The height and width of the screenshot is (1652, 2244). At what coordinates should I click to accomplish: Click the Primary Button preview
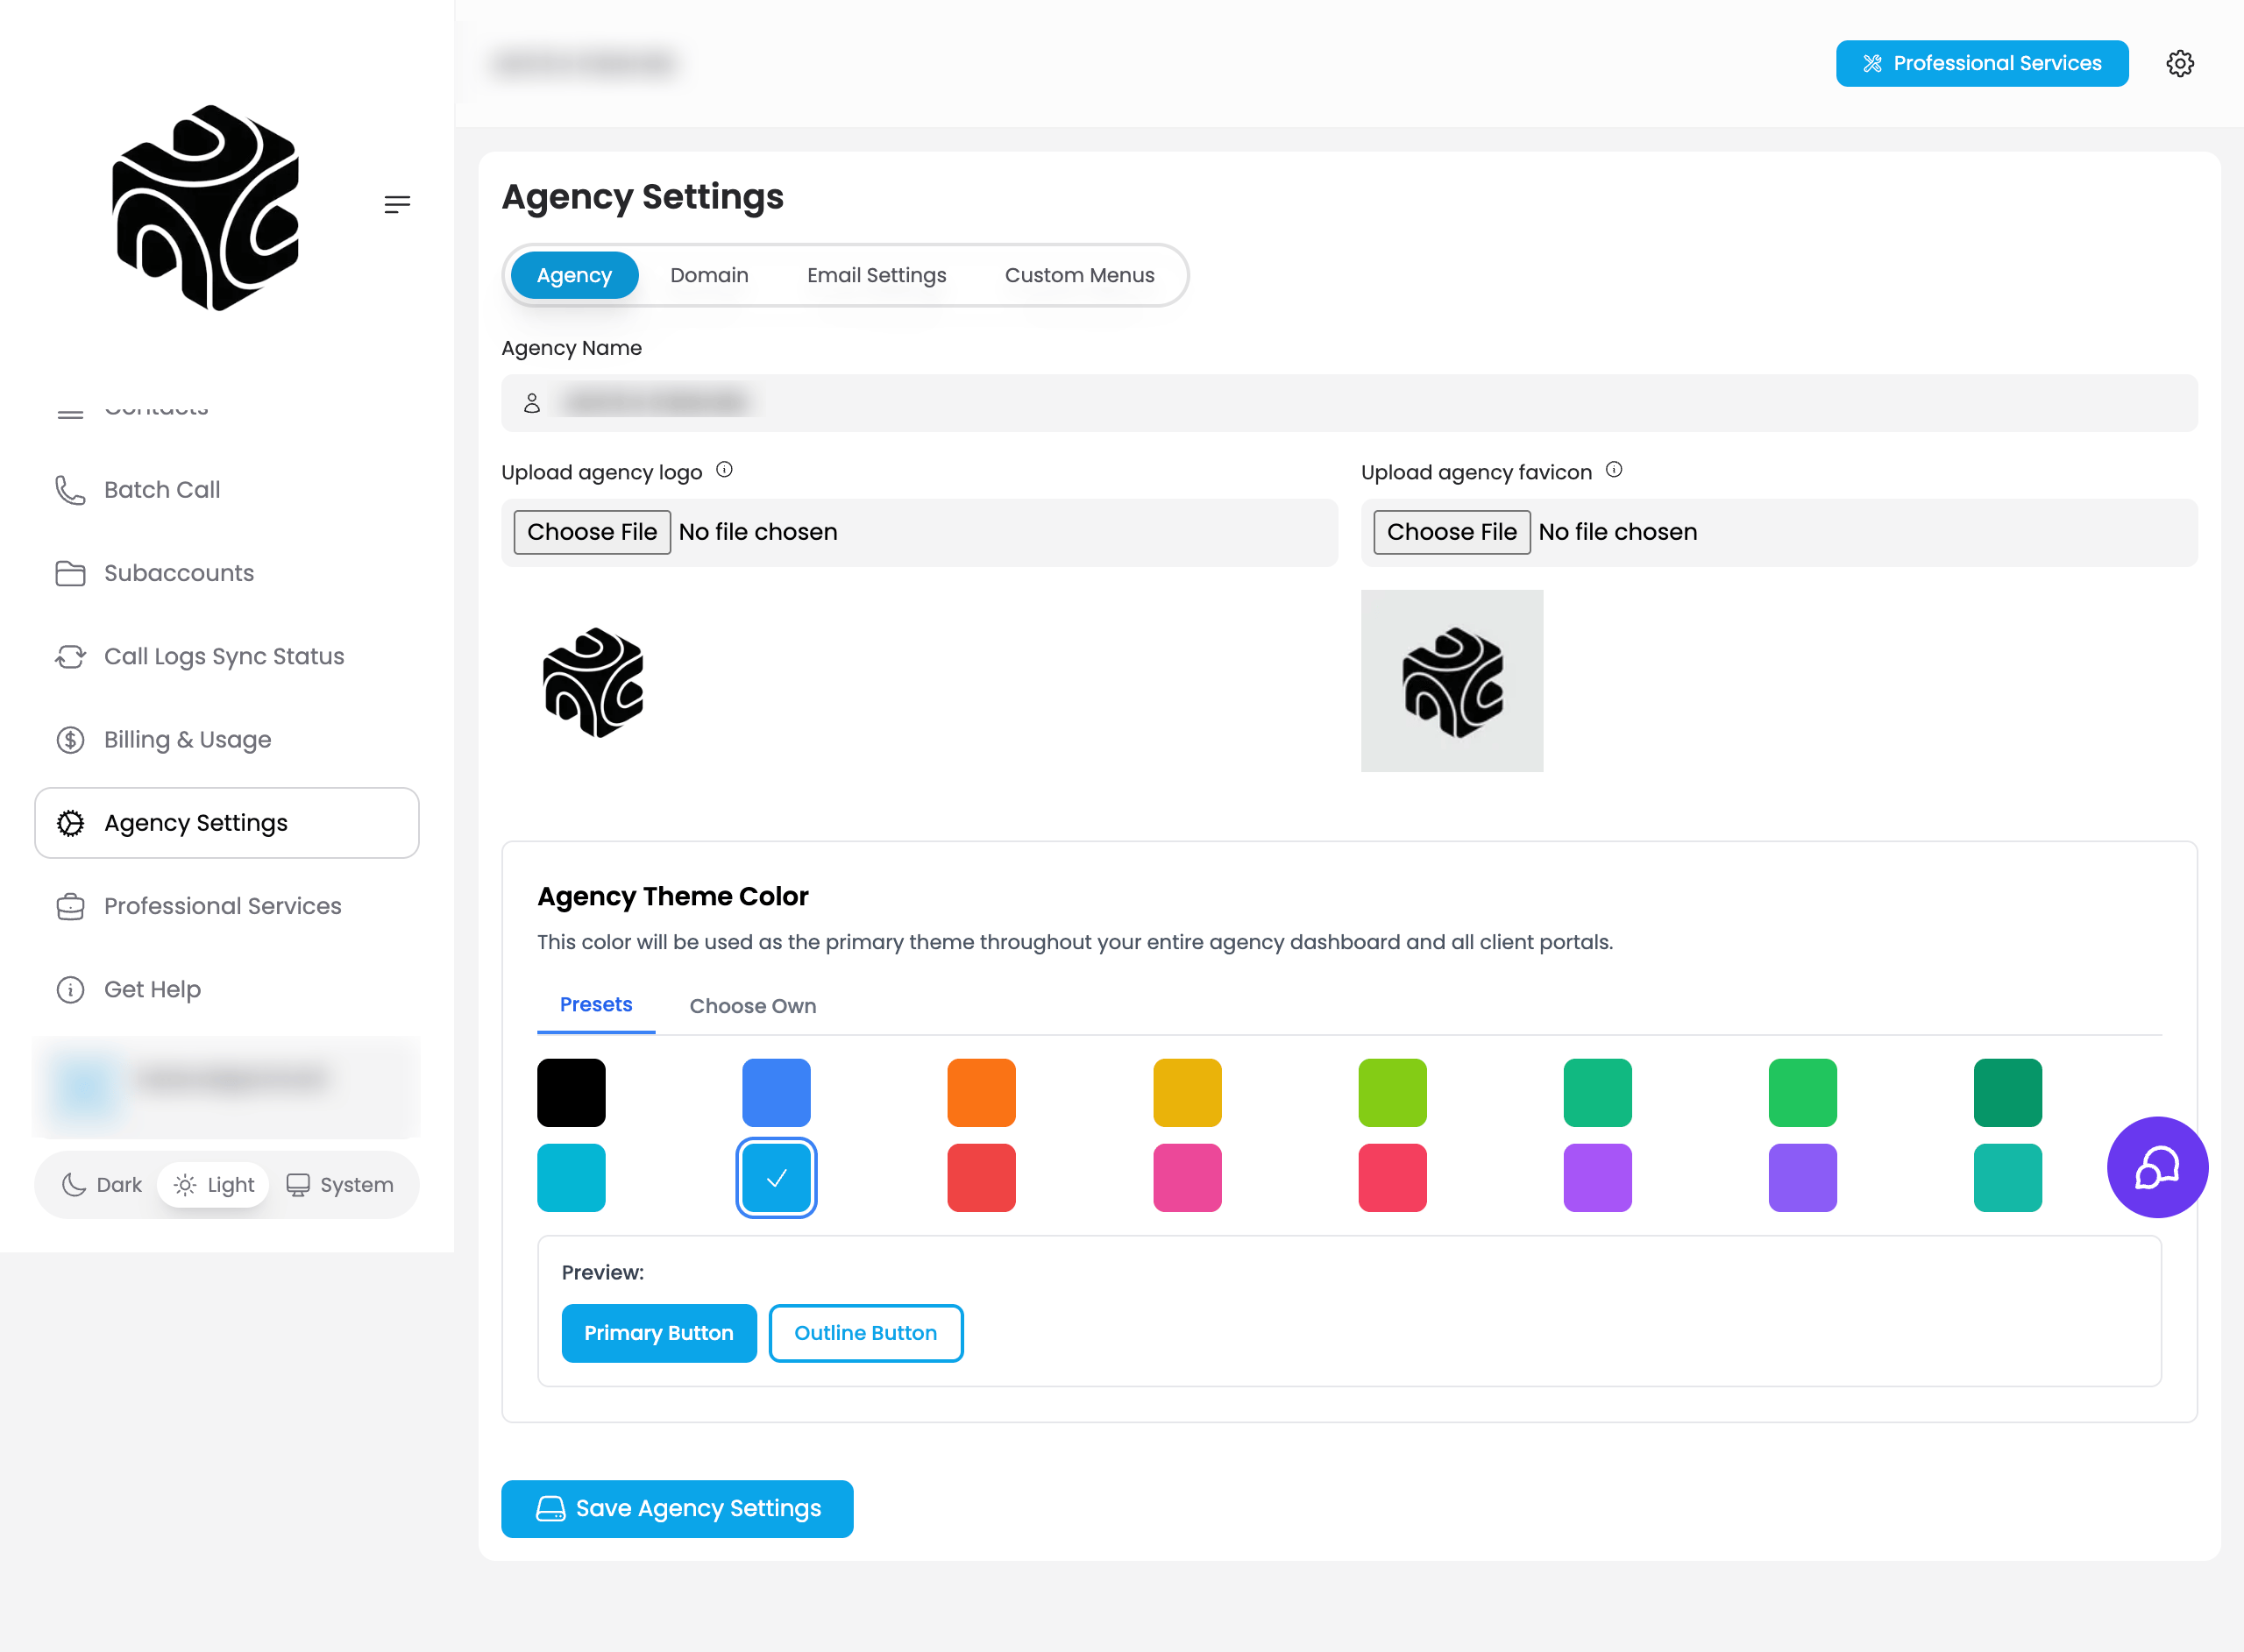coord(659,1333)
